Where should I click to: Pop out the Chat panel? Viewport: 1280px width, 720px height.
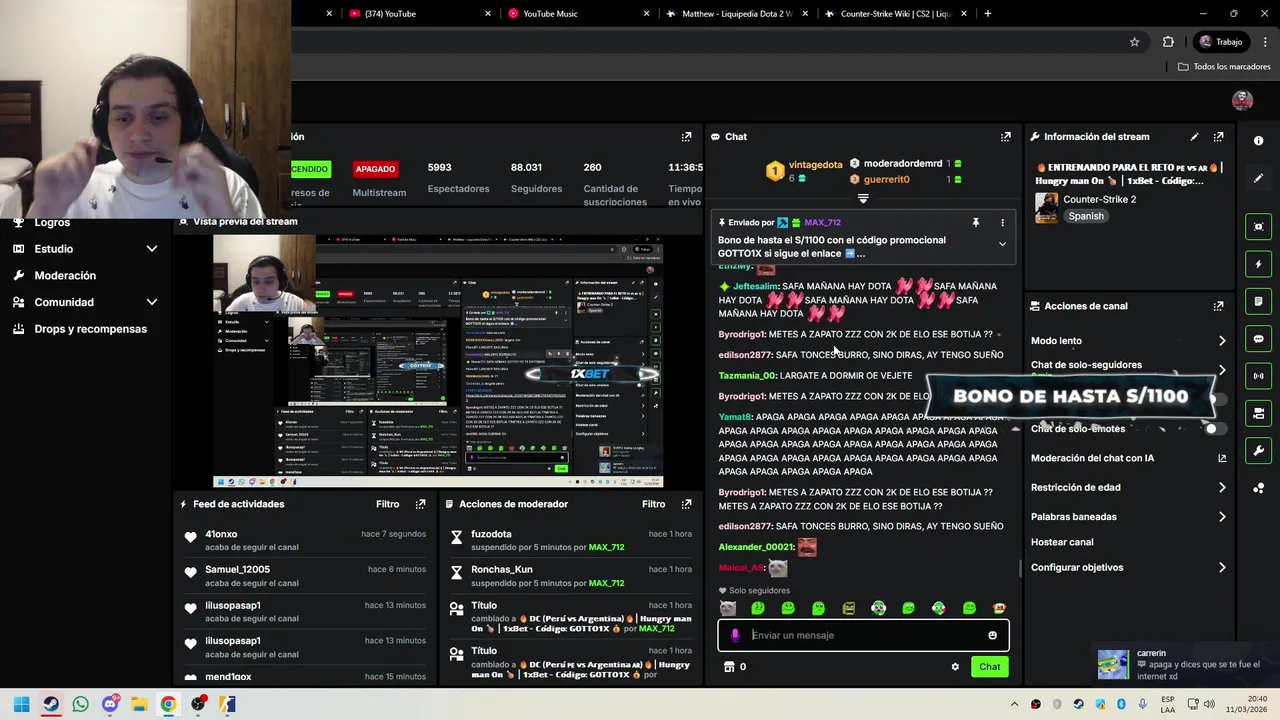pyautogui.click(x=1005, y=137)
